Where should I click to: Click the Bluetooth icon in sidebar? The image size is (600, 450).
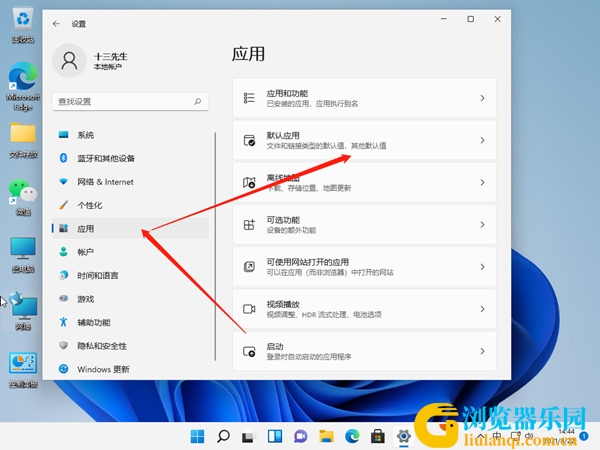pos(64,158)
